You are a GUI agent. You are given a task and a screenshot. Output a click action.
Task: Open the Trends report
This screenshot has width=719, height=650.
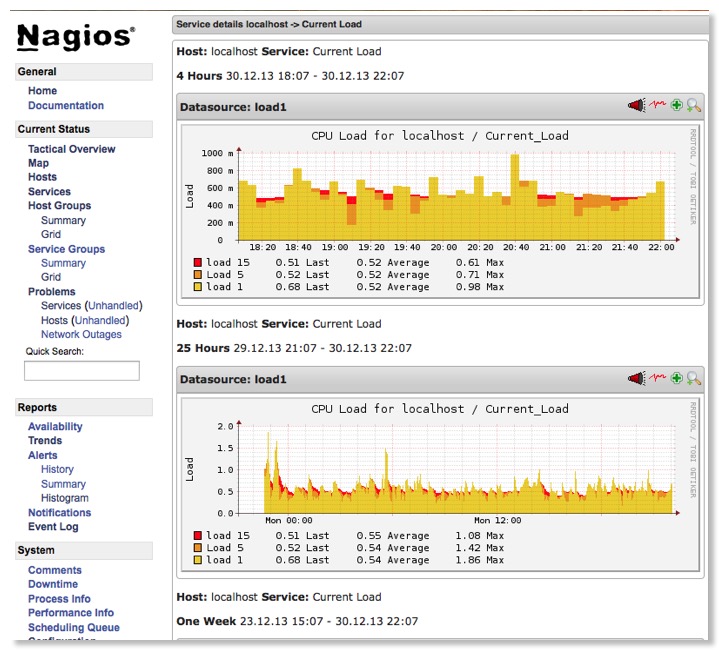coord(45,441)
